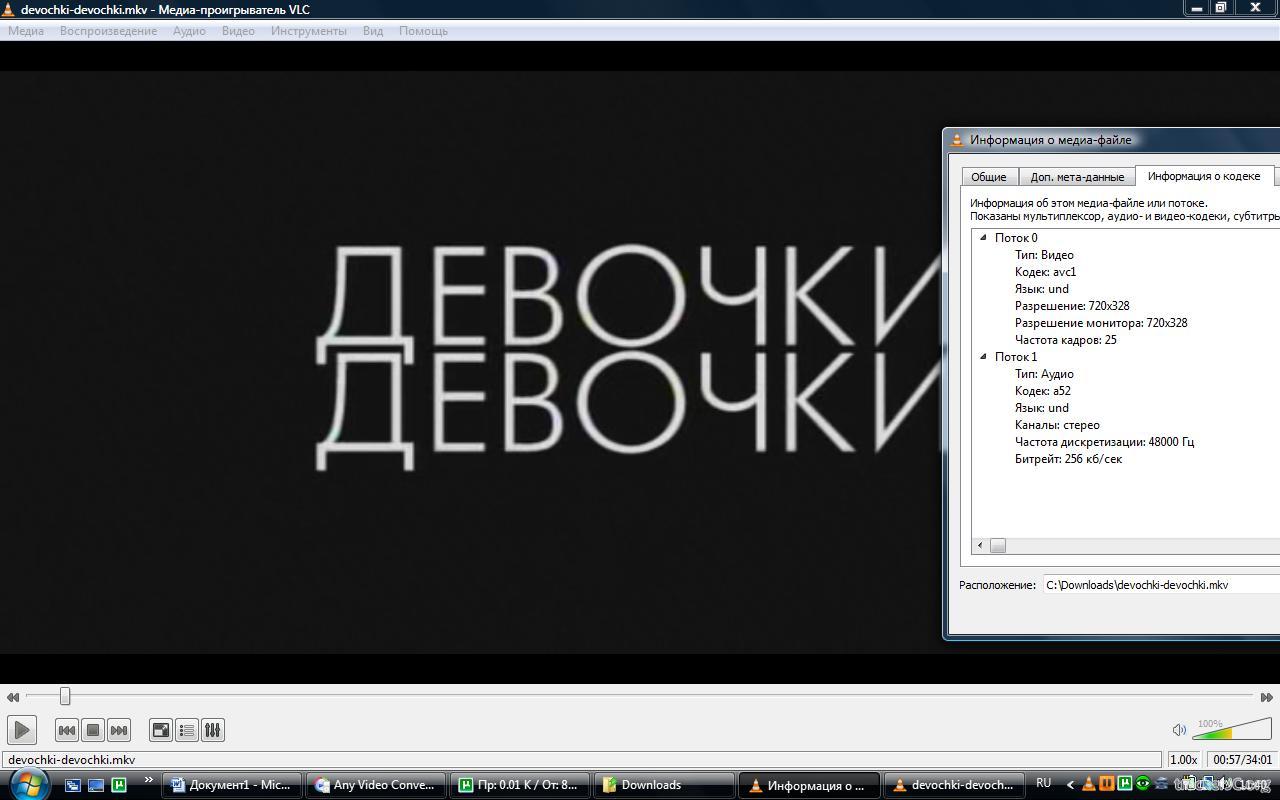Switch to the Общие tab

988,177
